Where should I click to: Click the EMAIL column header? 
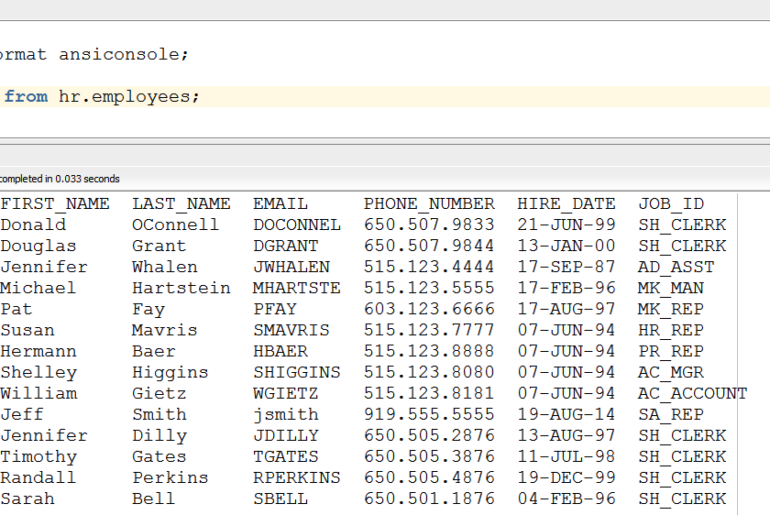(280, 204)
